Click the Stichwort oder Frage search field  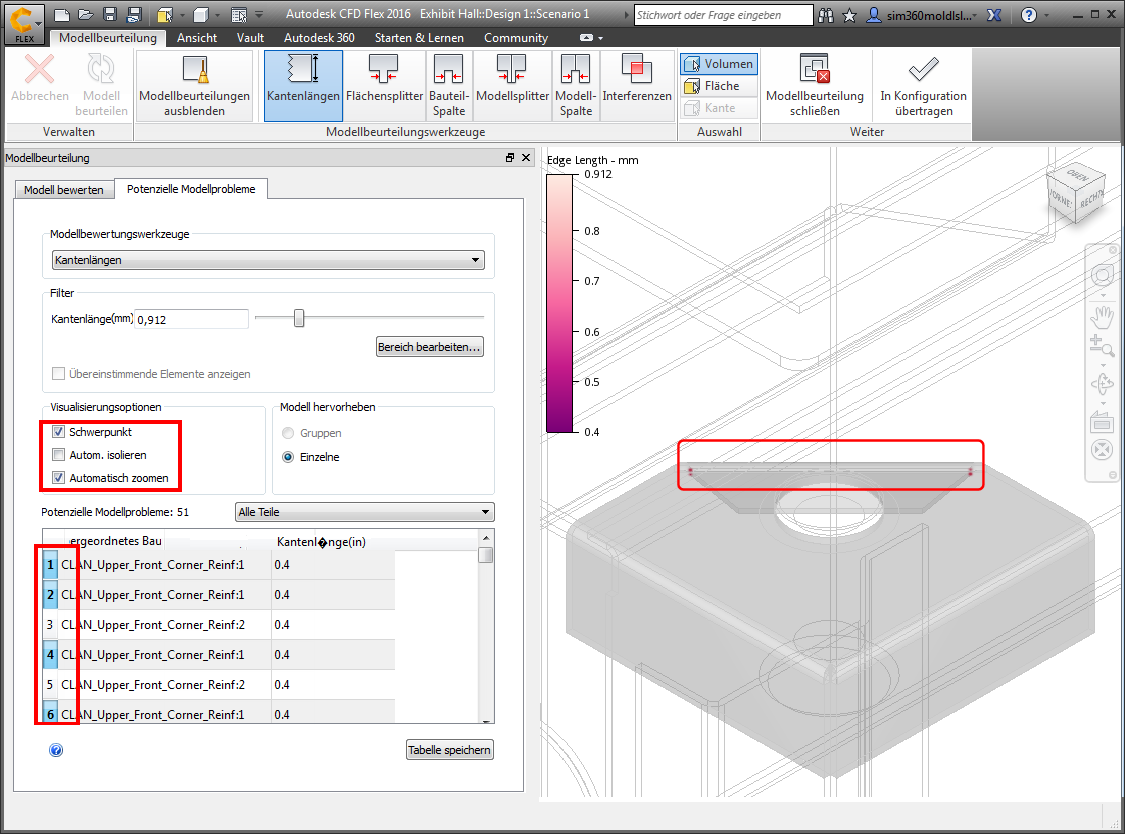click(724, 15)
